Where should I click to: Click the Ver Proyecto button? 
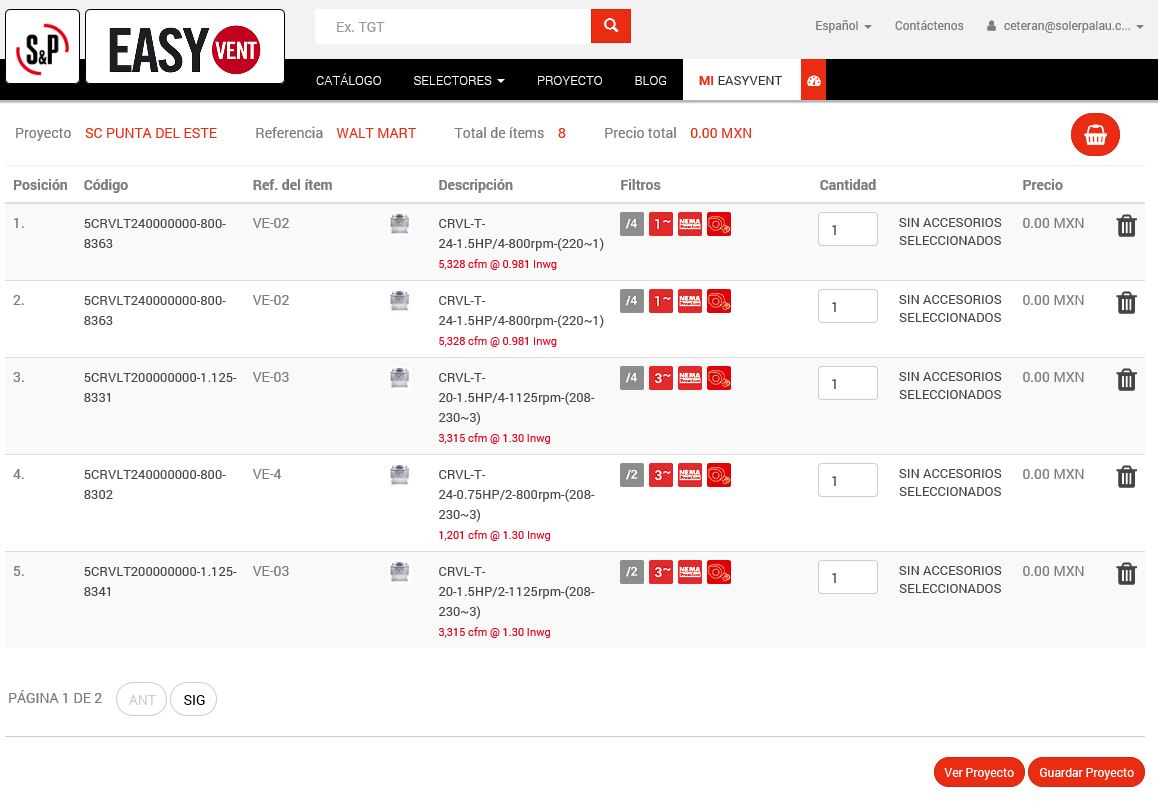click(978, 773)
